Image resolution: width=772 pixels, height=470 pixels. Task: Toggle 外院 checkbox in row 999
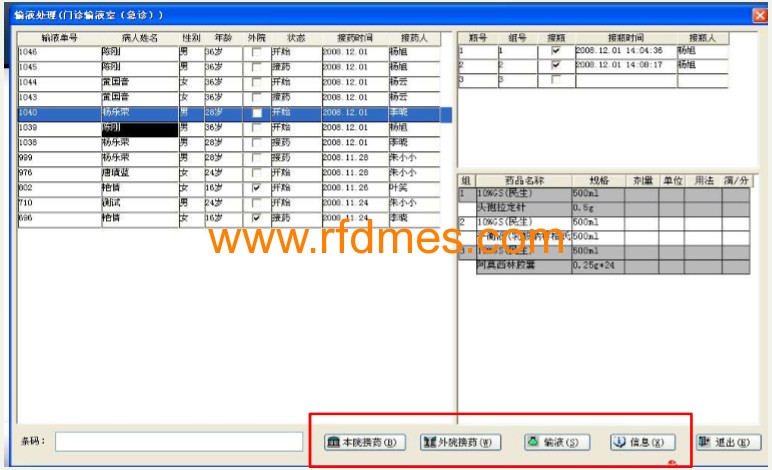(257, 158)
